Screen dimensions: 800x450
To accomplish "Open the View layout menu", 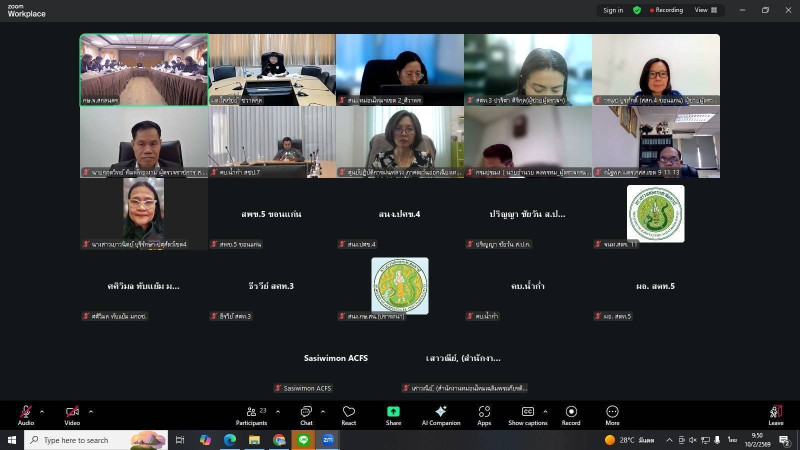I will pyautogui.click(x=705, y=10).
